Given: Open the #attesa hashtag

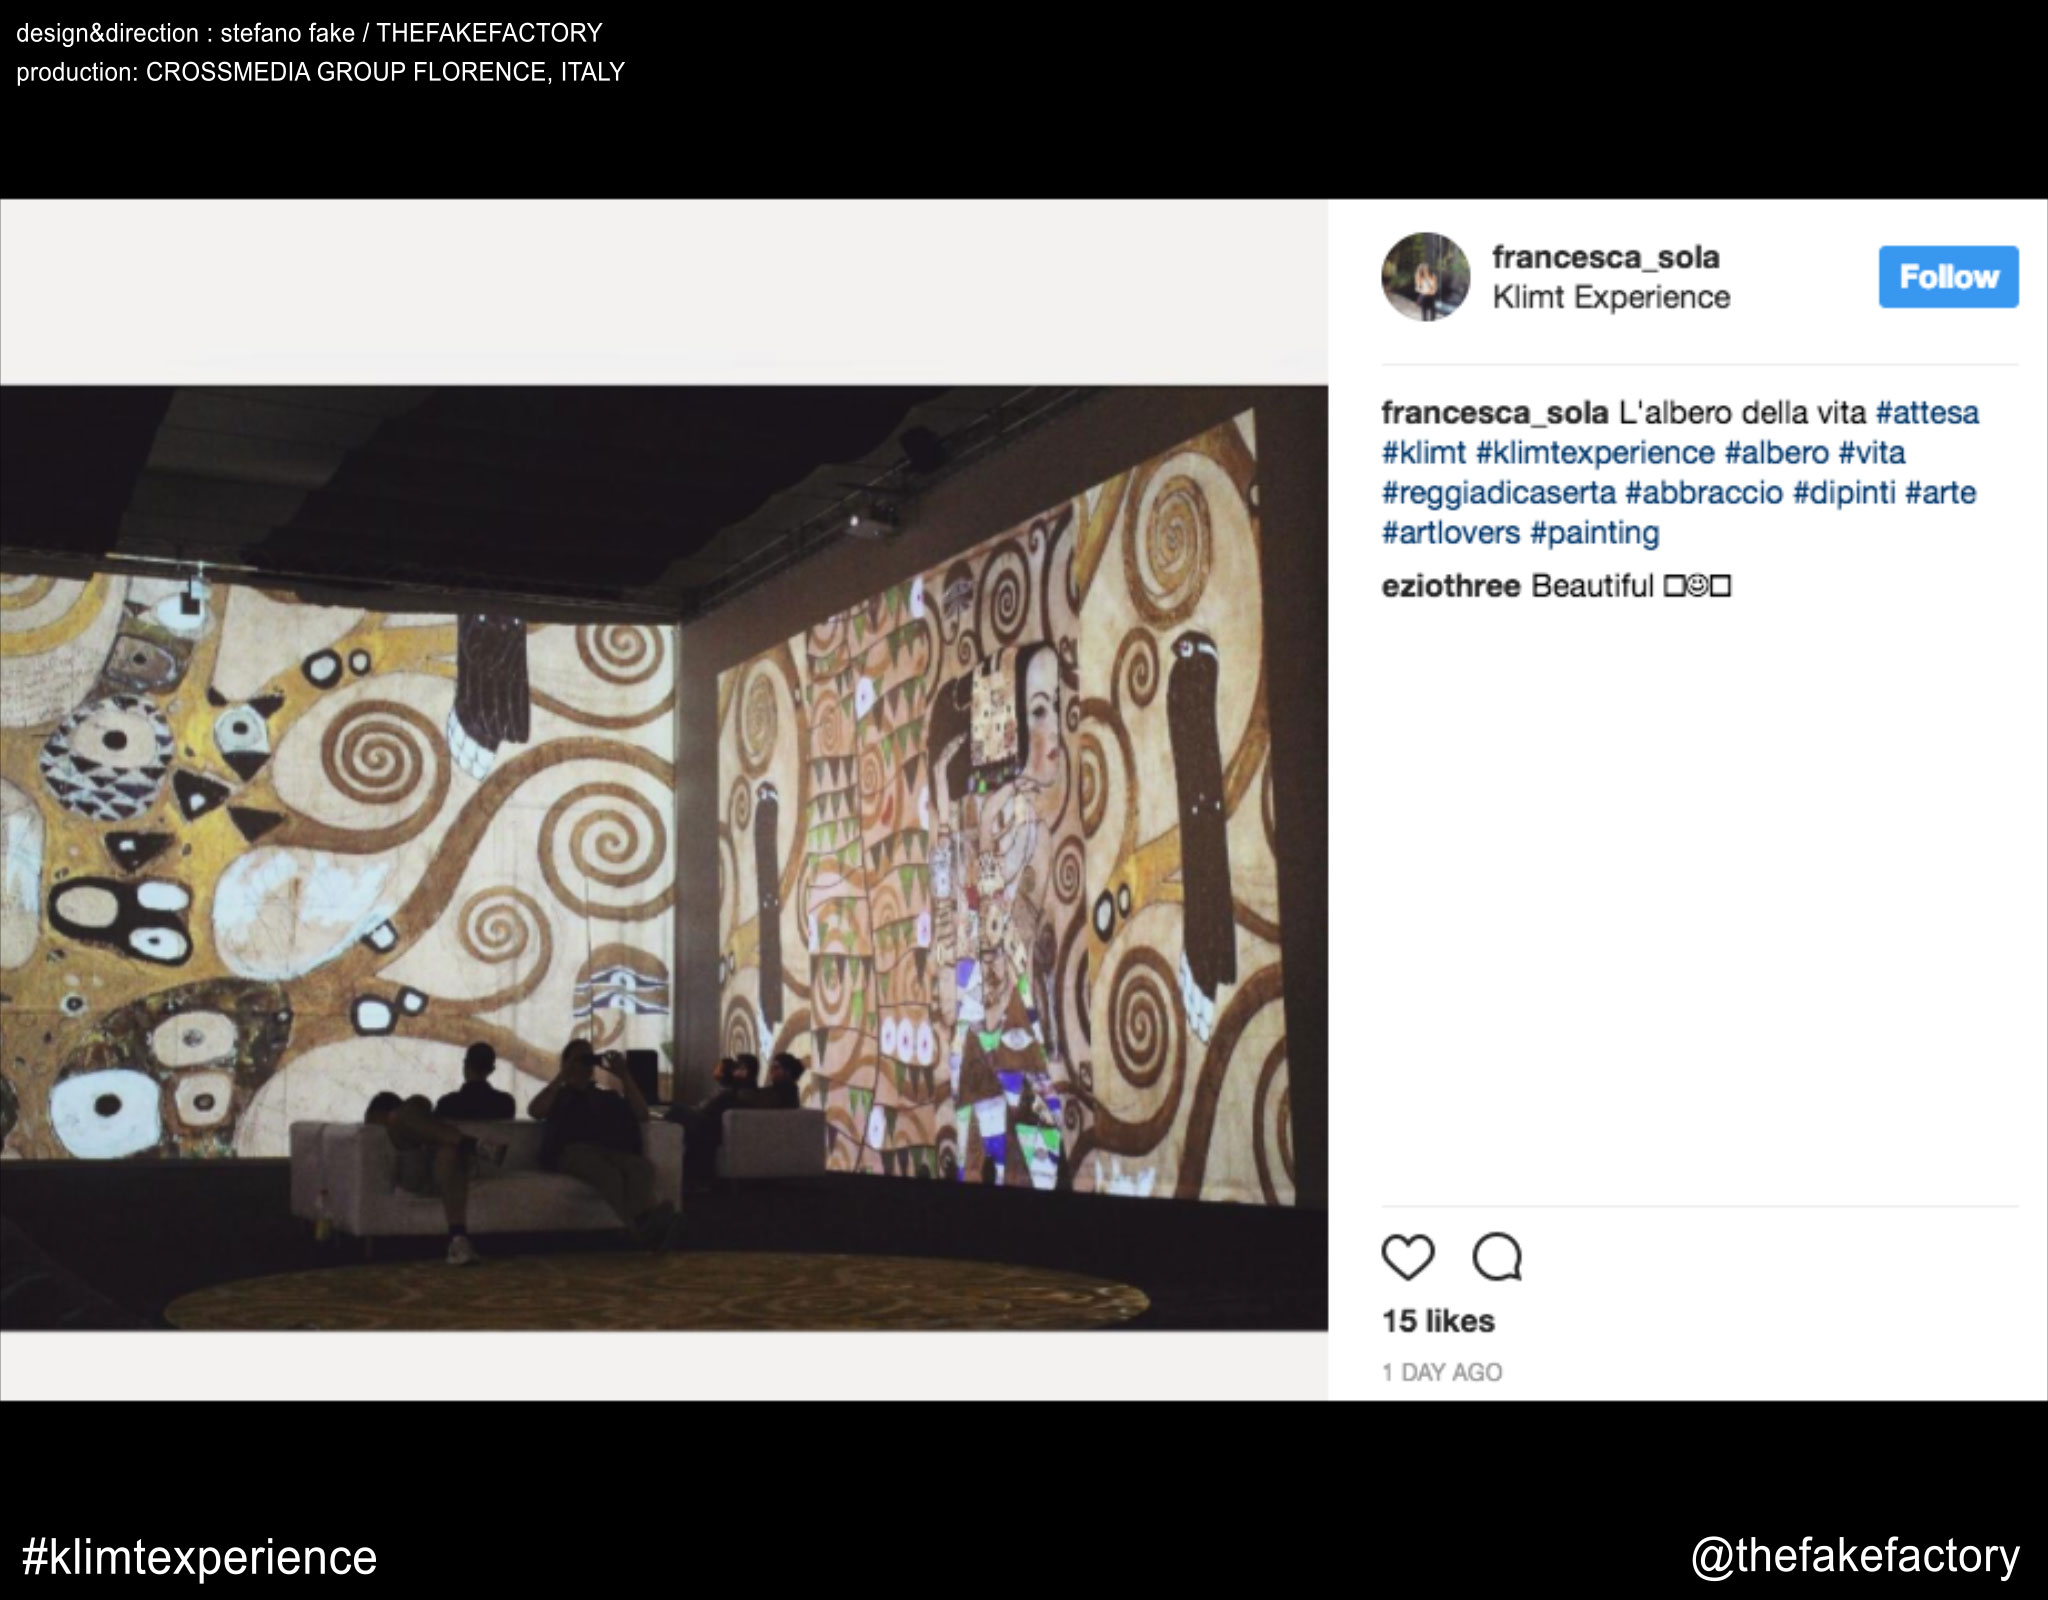Looking at the screenshot, I should tap(1926, 412).
